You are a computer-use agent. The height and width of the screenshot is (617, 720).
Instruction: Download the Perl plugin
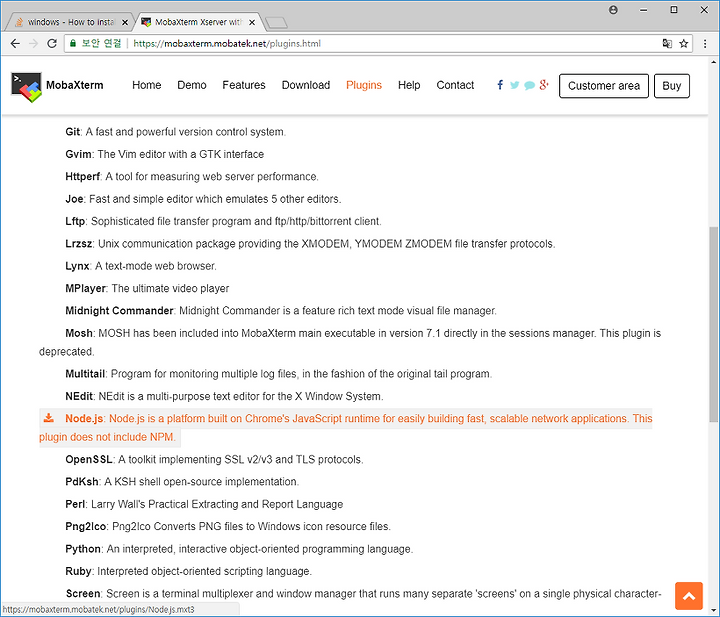[x=204, y=504]
